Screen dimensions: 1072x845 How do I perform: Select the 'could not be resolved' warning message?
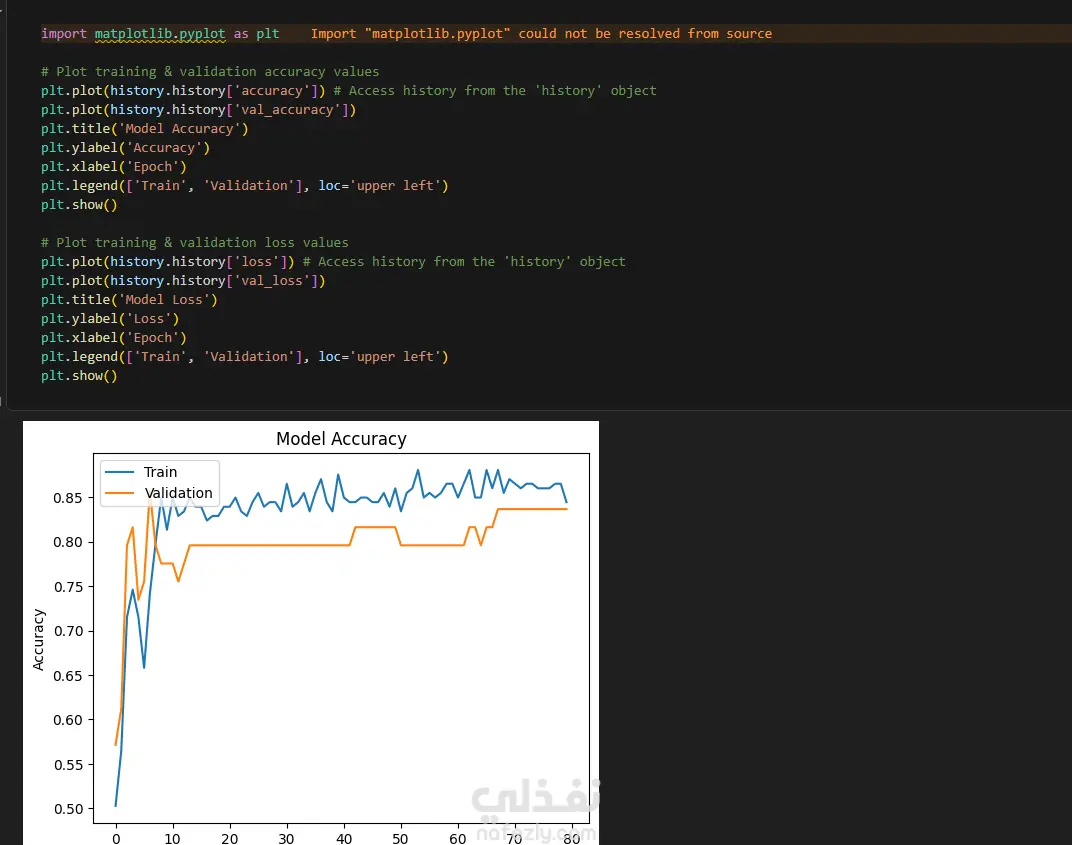pyautogui.click(x=541, y=33)
